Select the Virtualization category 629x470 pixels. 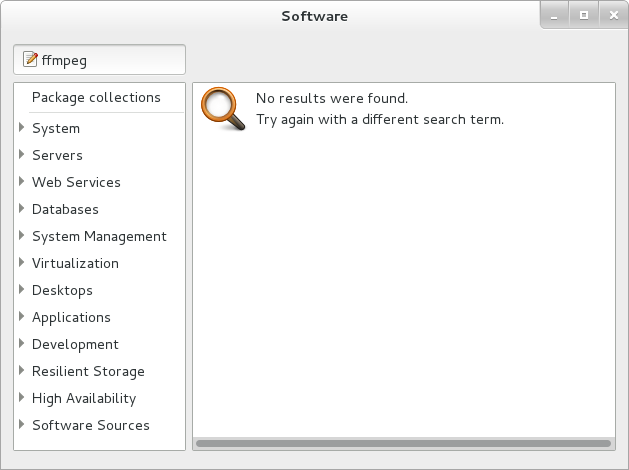pyautogui.click(x=75, y=263)
